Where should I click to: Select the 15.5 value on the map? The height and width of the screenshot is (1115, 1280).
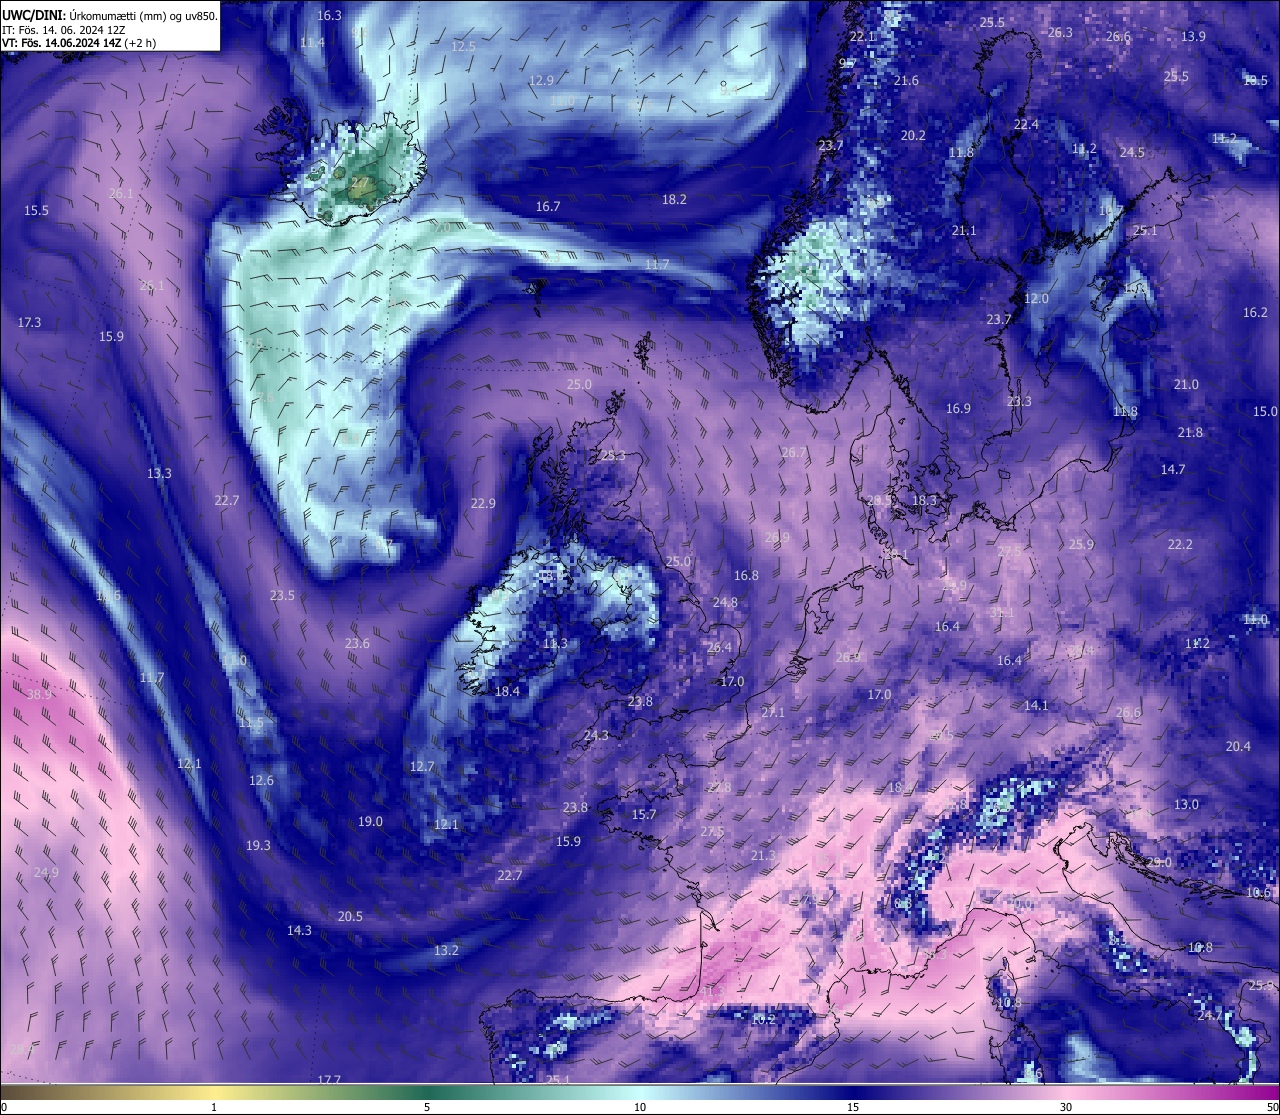coord(36,211)
